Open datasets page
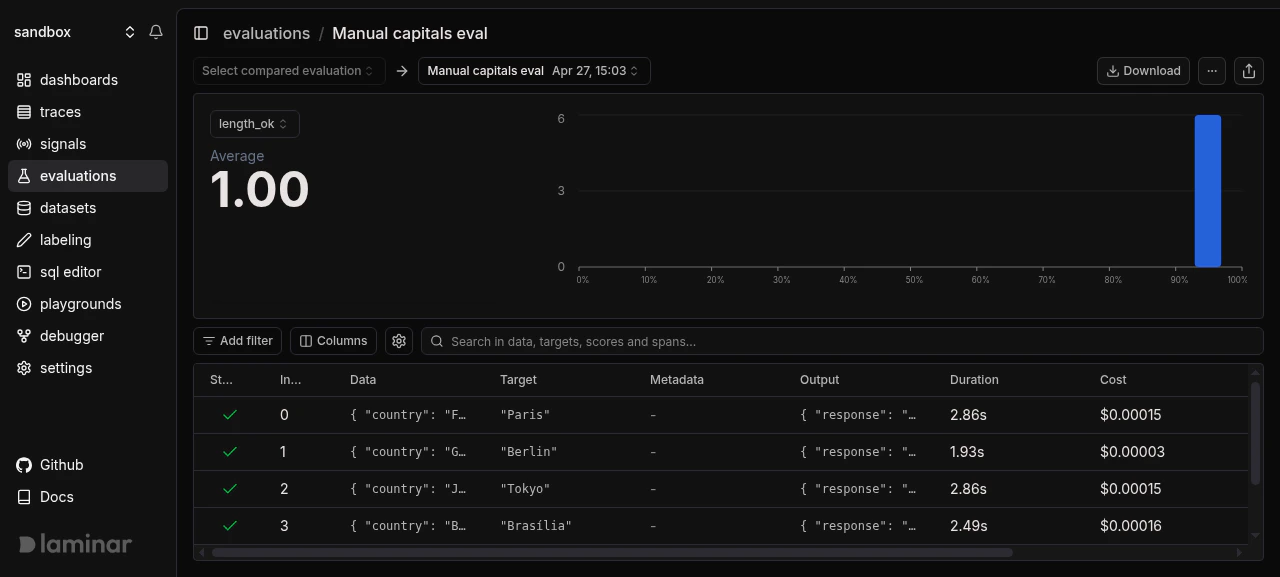1280x577 pixels. [88, 208]
